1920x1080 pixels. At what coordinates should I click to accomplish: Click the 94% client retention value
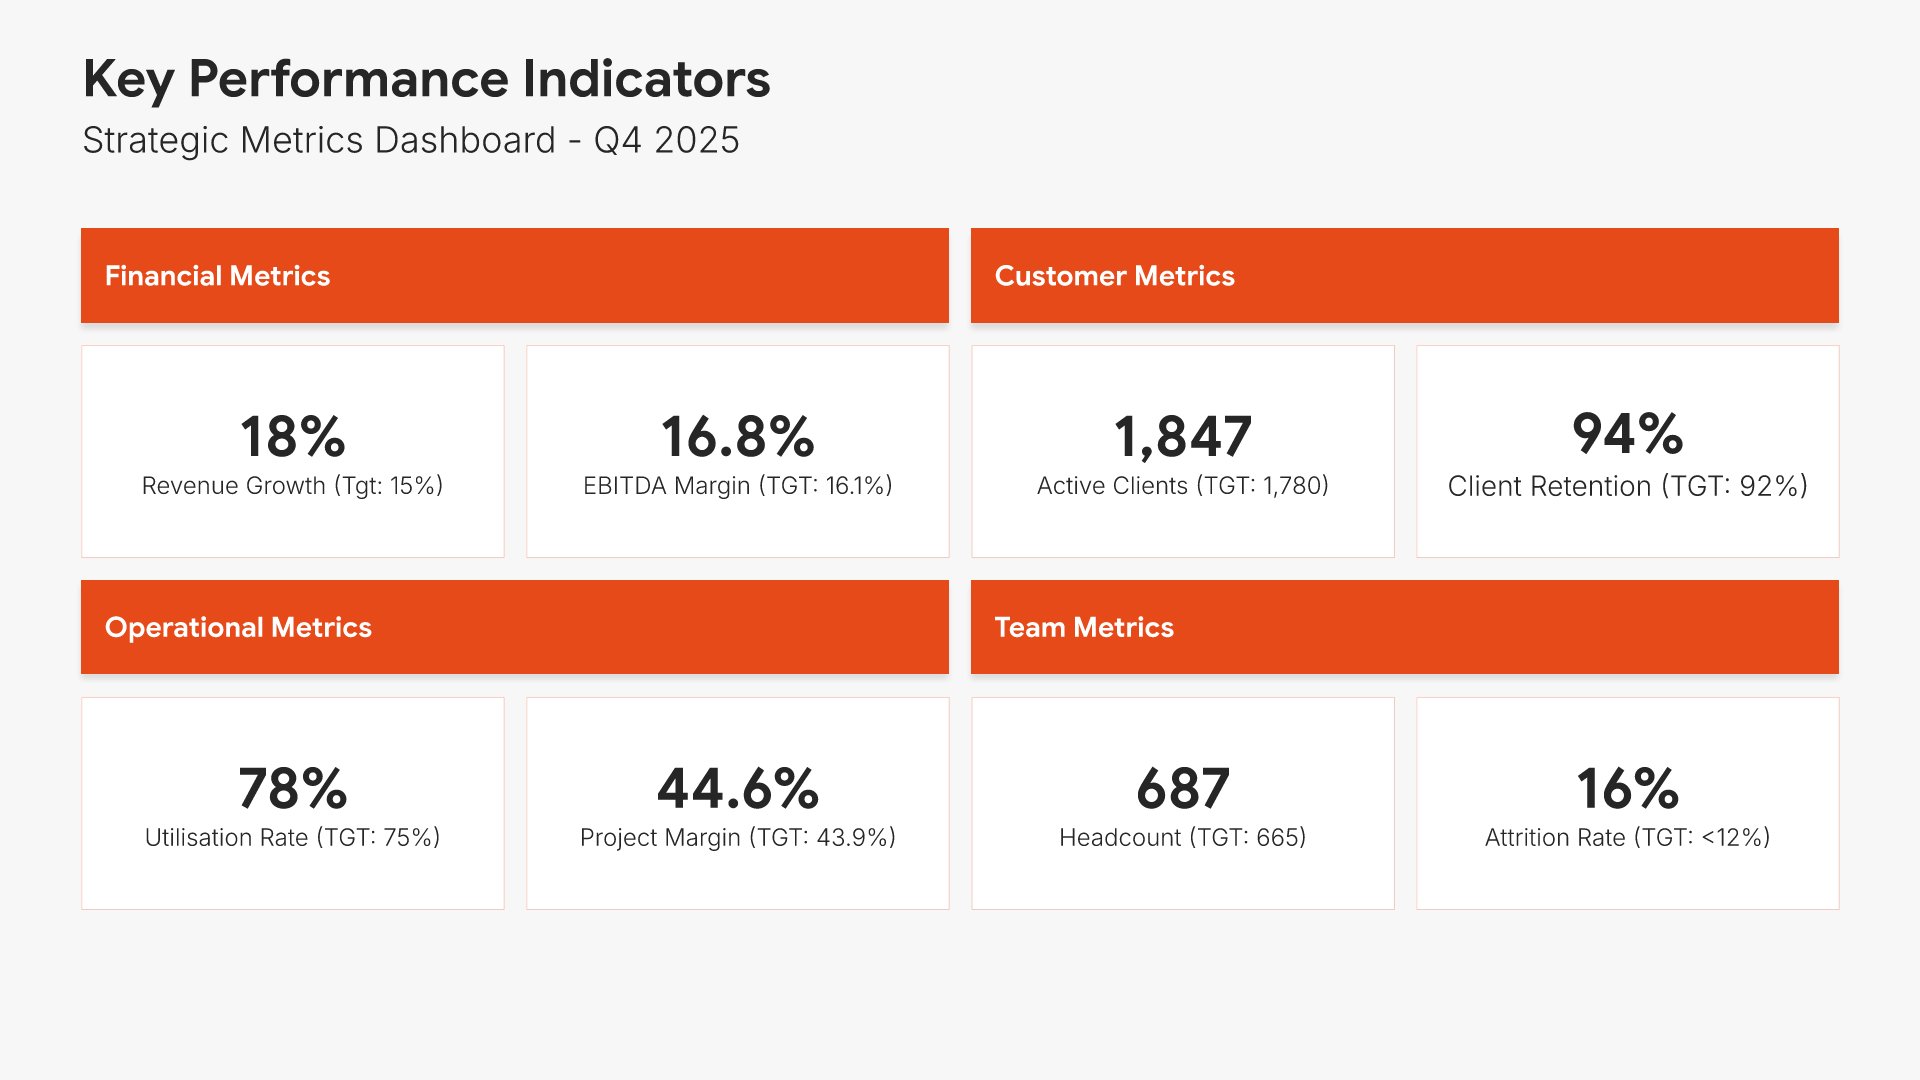(1627, 433)
